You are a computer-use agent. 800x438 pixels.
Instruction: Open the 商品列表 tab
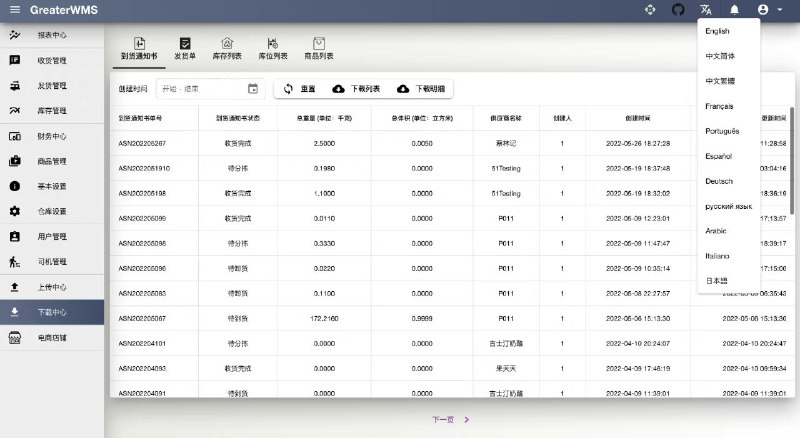click(319, 49)
